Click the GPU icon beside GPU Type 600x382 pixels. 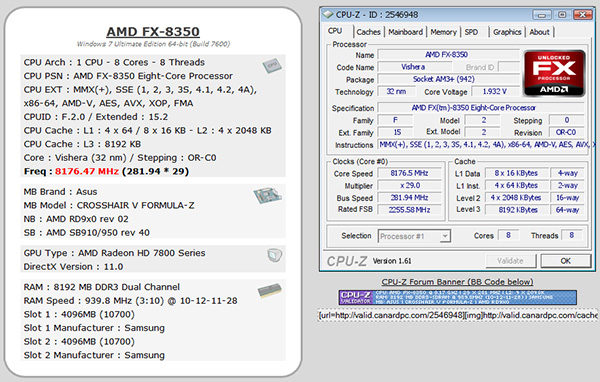[x=274, y=255]
